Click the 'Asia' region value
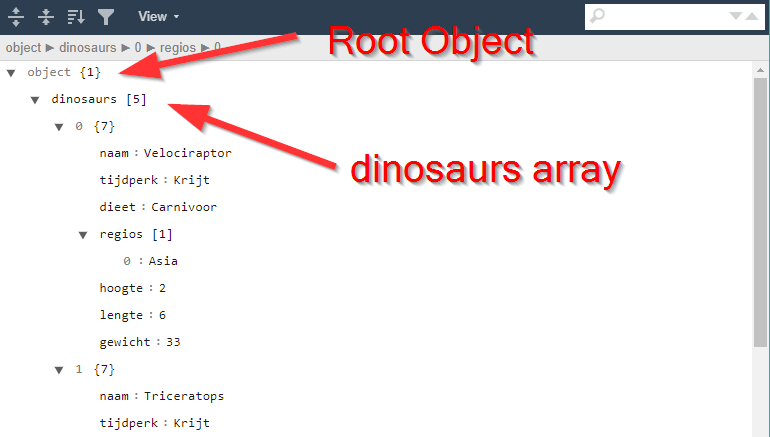Screen dimensions: 770x437 tap(163, 261)
